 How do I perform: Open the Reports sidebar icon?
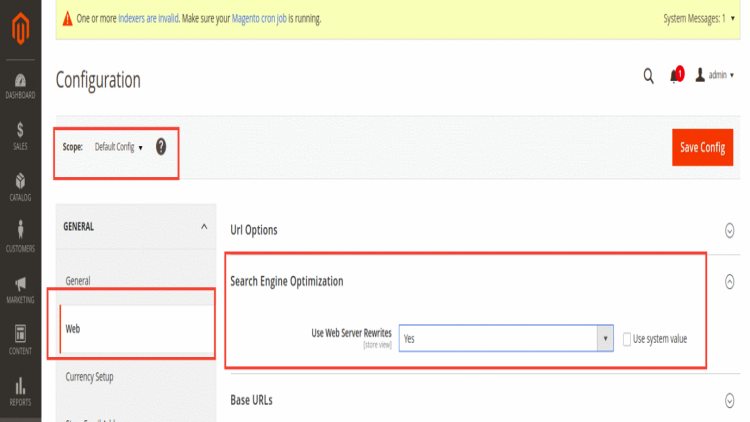point(20,391)
